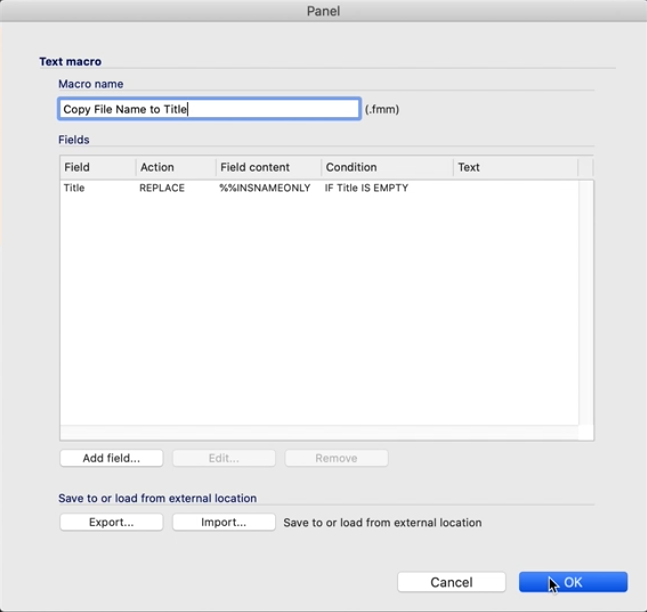This screenshot has width=647, height=612.
Task: Click the Action column header
Action: 174,167
